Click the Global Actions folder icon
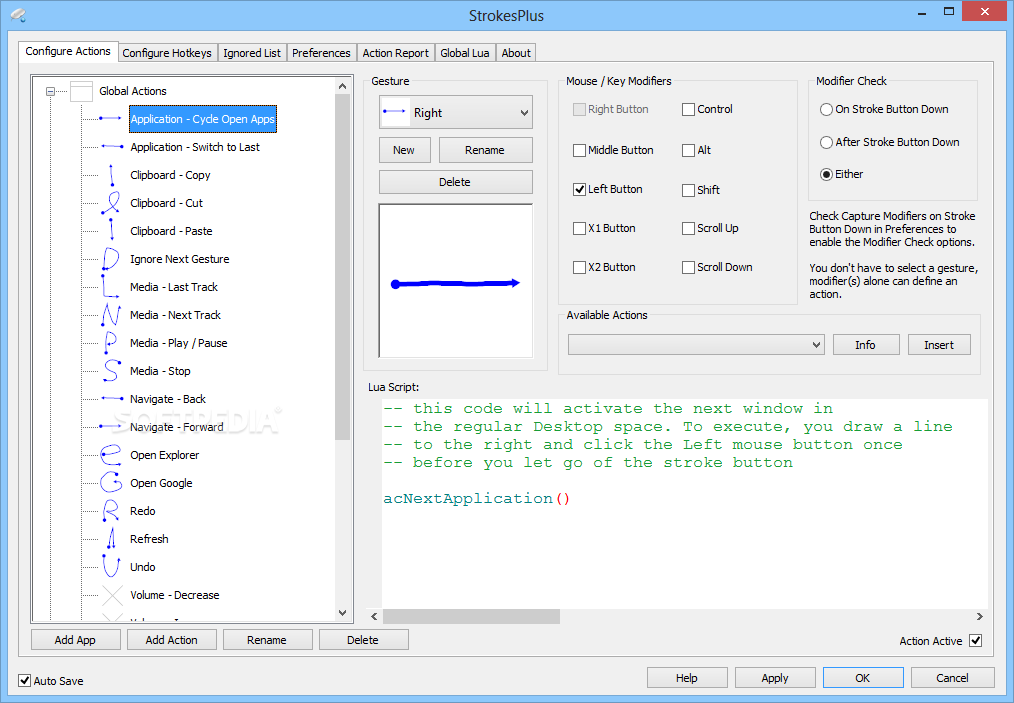This screenshot has width=1014, height=703. (x=81, y=91)
